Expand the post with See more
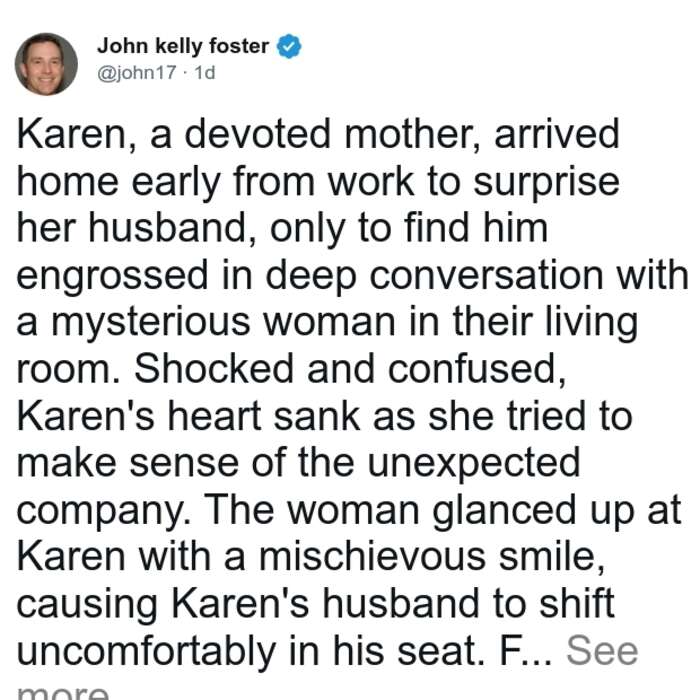Image resolution: width=700 pixels, height=700 pixels. click(602, 651)
